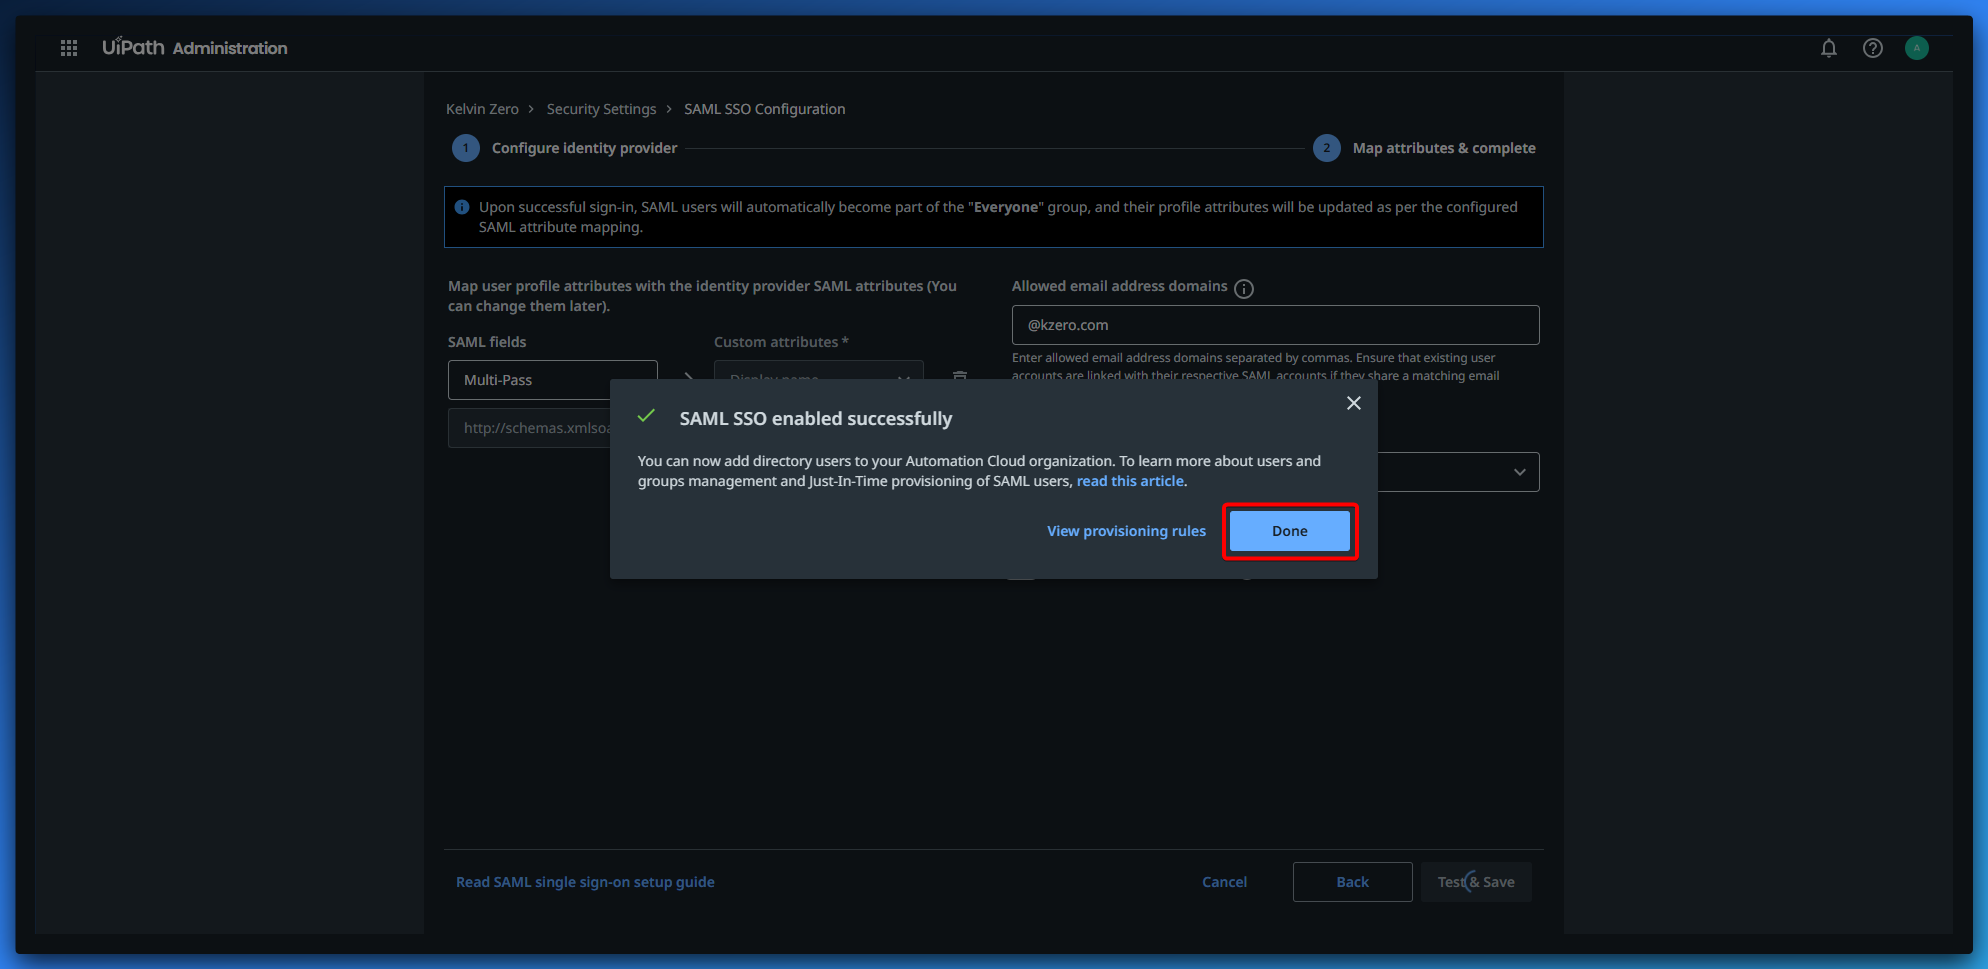Click the UiPath Administration logo

pyautogui.click(x=194, y=47)
